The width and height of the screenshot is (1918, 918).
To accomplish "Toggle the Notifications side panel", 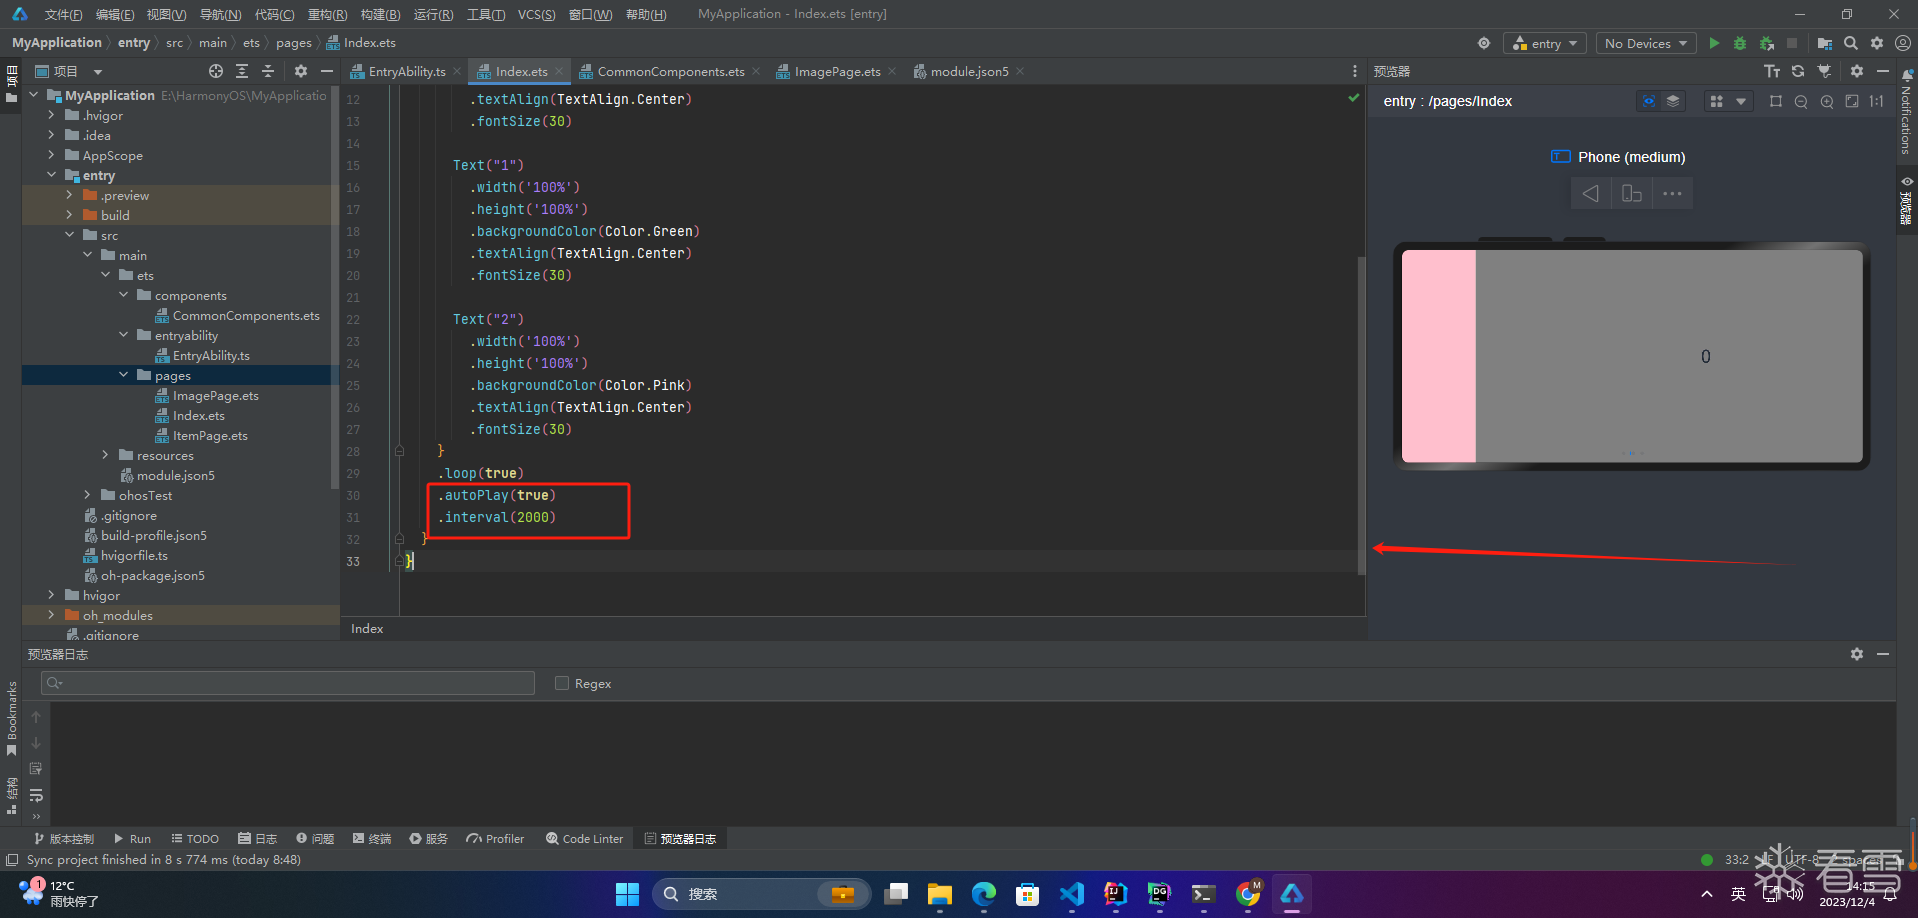I will (1907, 112).
